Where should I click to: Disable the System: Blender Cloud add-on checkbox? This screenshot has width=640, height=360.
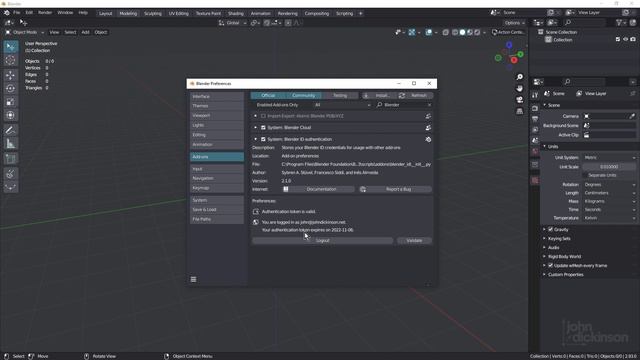tap(263, 128)
